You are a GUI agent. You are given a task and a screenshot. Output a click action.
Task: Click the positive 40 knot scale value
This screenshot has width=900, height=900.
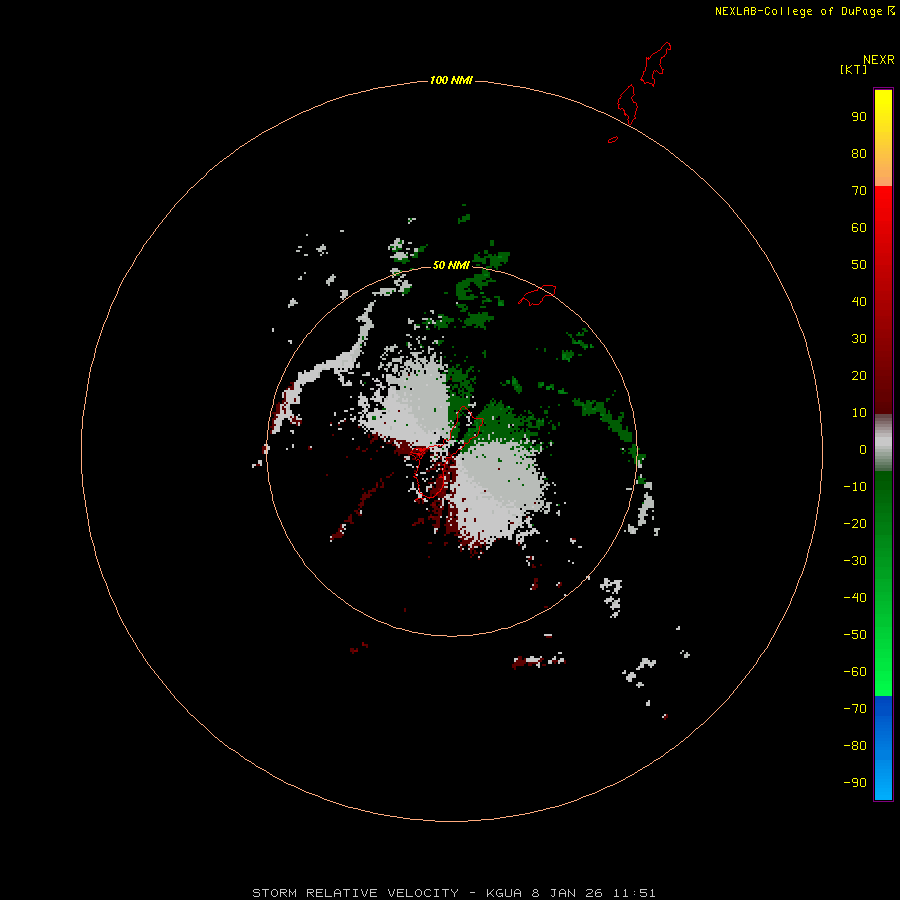click(859, 302)
